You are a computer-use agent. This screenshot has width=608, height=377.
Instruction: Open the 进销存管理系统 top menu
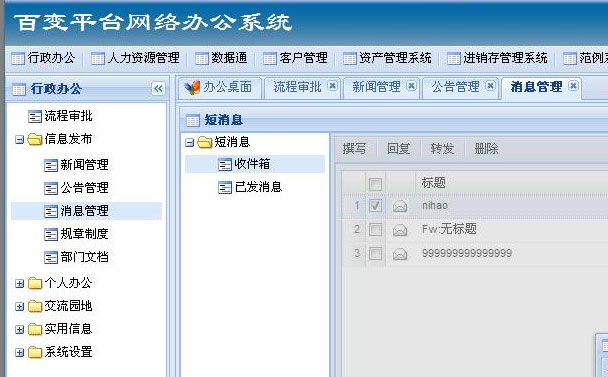click(x=497, y=58)
